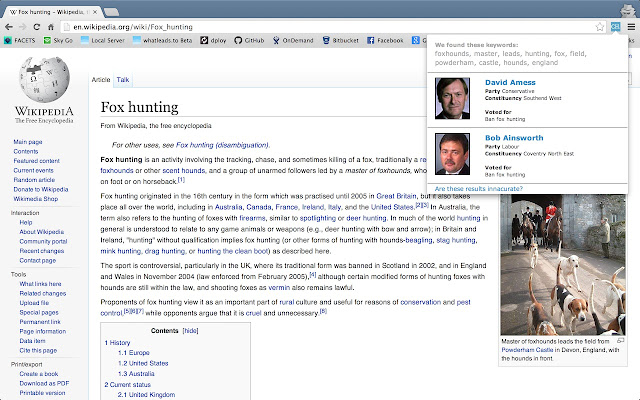The image size is (640, 400).
Task: Click the browser Forward arrow
Action: click(22, 27)
